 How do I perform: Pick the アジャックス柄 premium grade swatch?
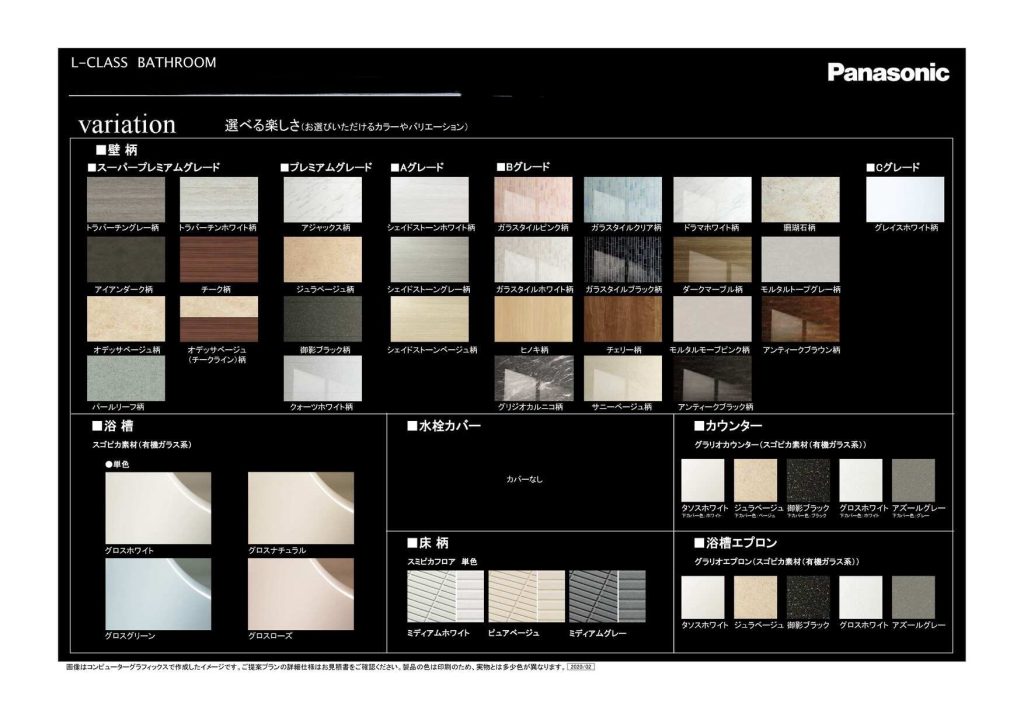(322, 199)
